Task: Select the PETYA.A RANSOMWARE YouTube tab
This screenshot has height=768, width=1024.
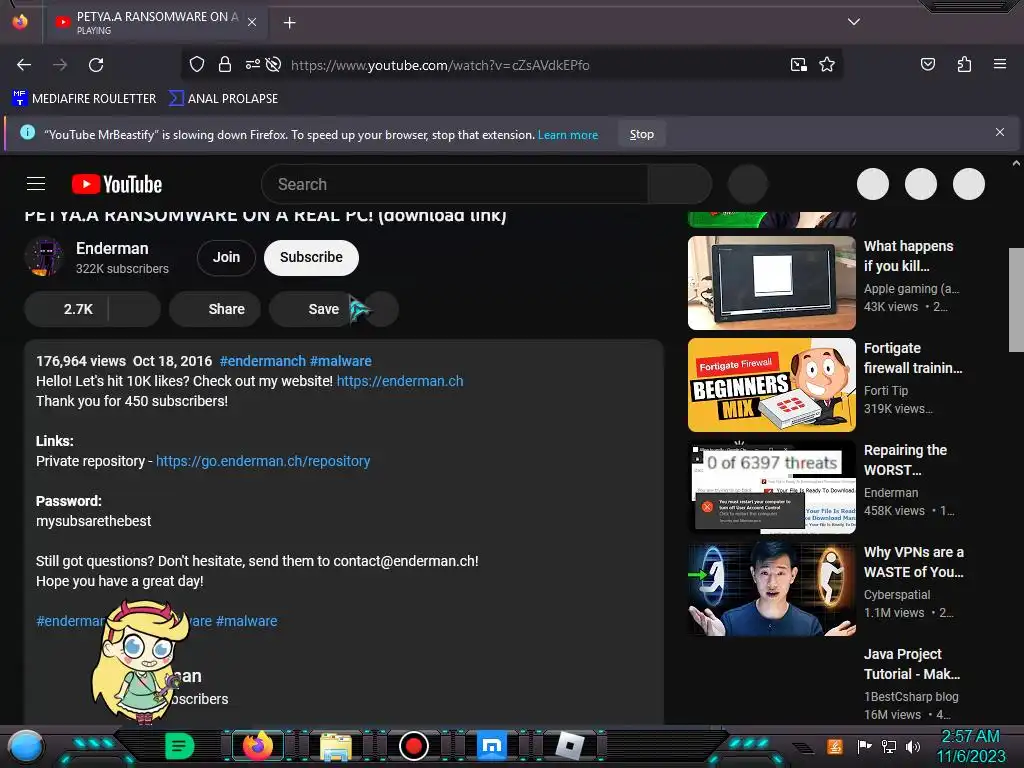Action: click(155, 22)
